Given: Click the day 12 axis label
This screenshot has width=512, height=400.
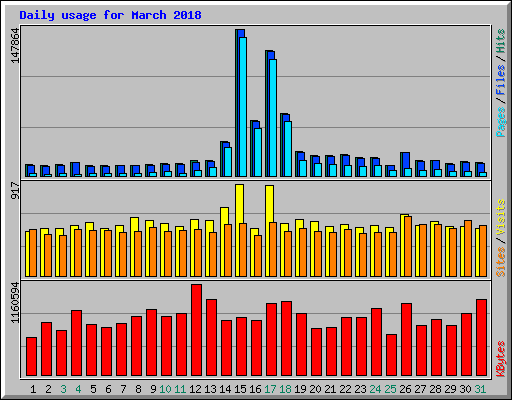Looking at the screenshot, I should (195, 389).
